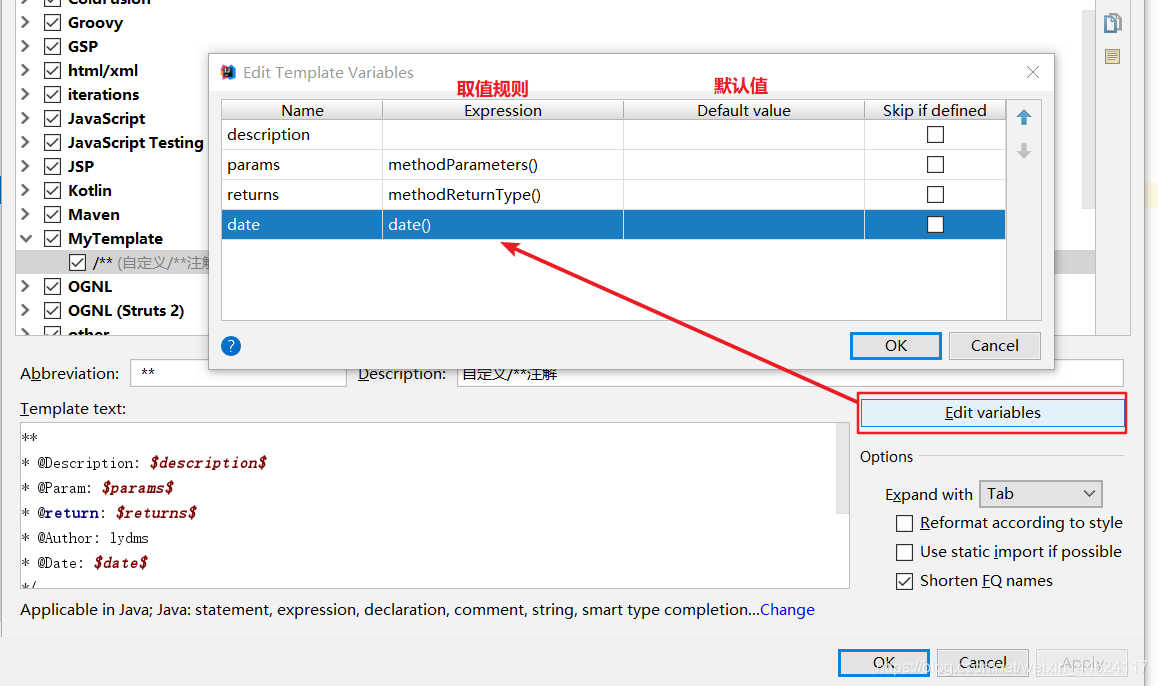Image resolution: width=1158 pixels, height=686 pixels.
Task: Click inside the Template text editor
Action: click(x=428, y=506)
